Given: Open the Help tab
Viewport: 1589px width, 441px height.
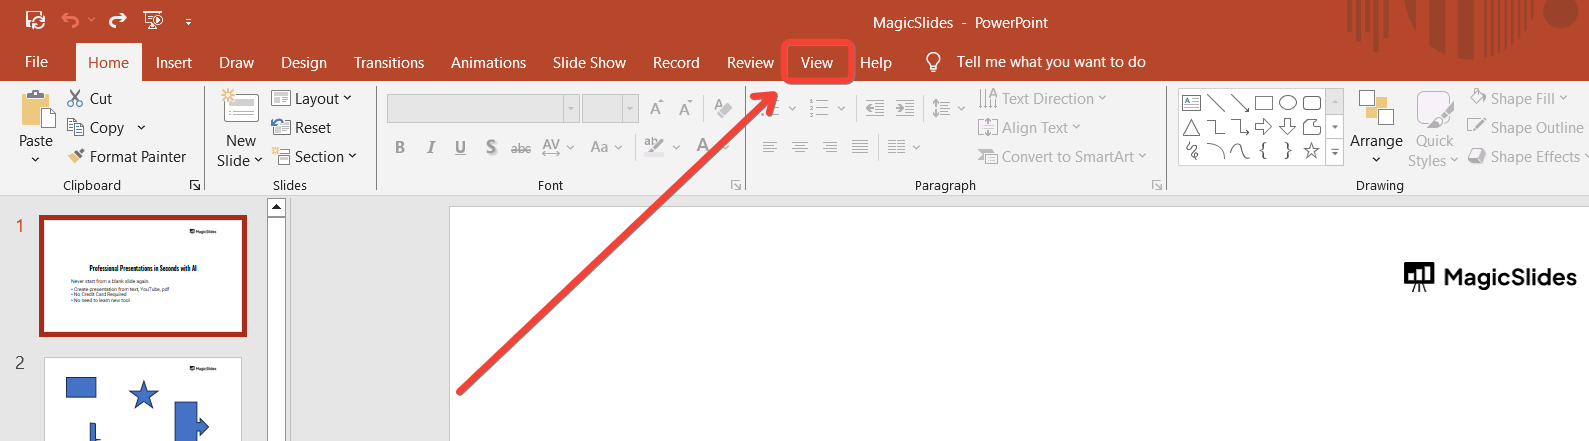Looking at the screenshot, I should (876, 62).
